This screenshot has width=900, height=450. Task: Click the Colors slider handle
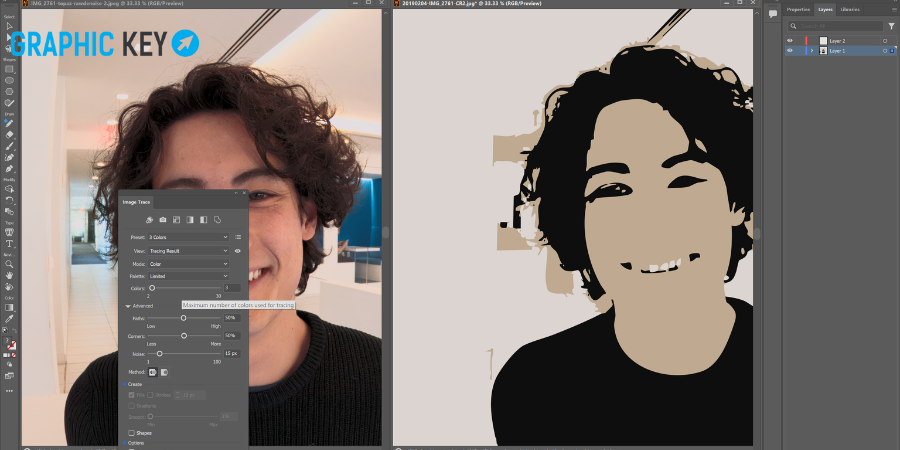point(152,288)
